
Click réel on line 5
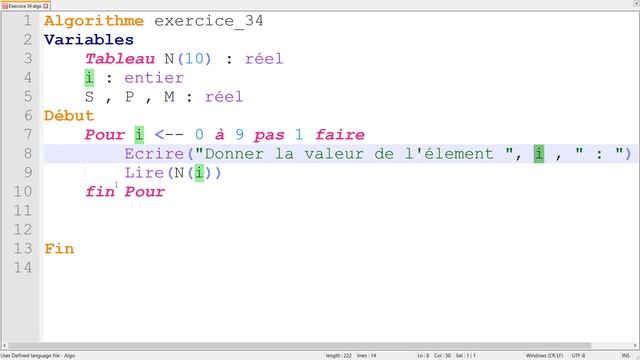(224, 97)
